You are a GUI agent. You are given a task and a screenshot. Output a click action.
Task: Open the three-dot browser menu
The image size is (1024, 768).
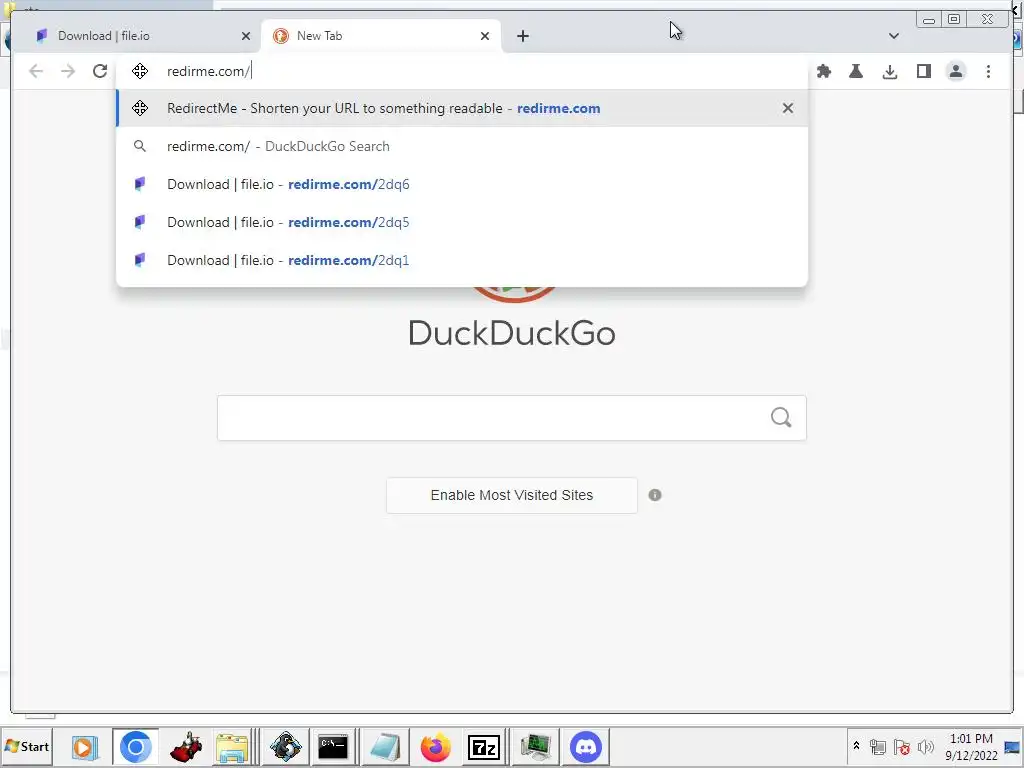(x=988, y=71)
